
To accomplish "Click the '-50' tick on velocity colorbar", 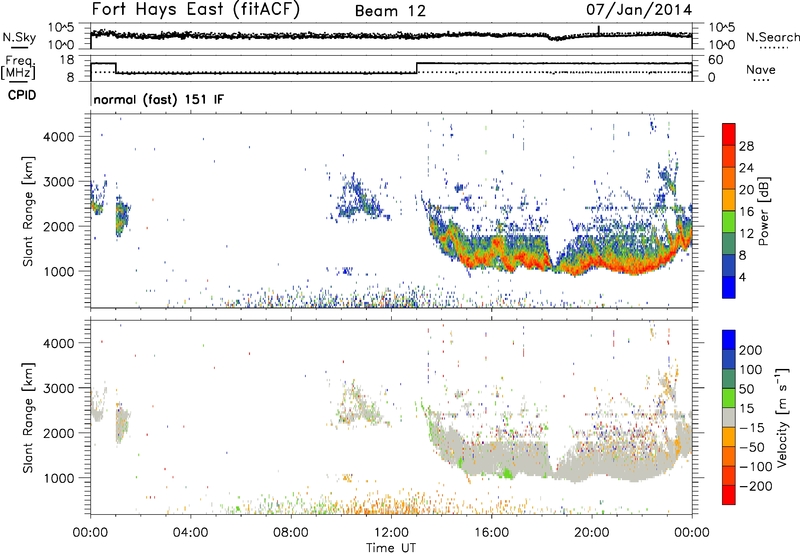I will point(752,447).
